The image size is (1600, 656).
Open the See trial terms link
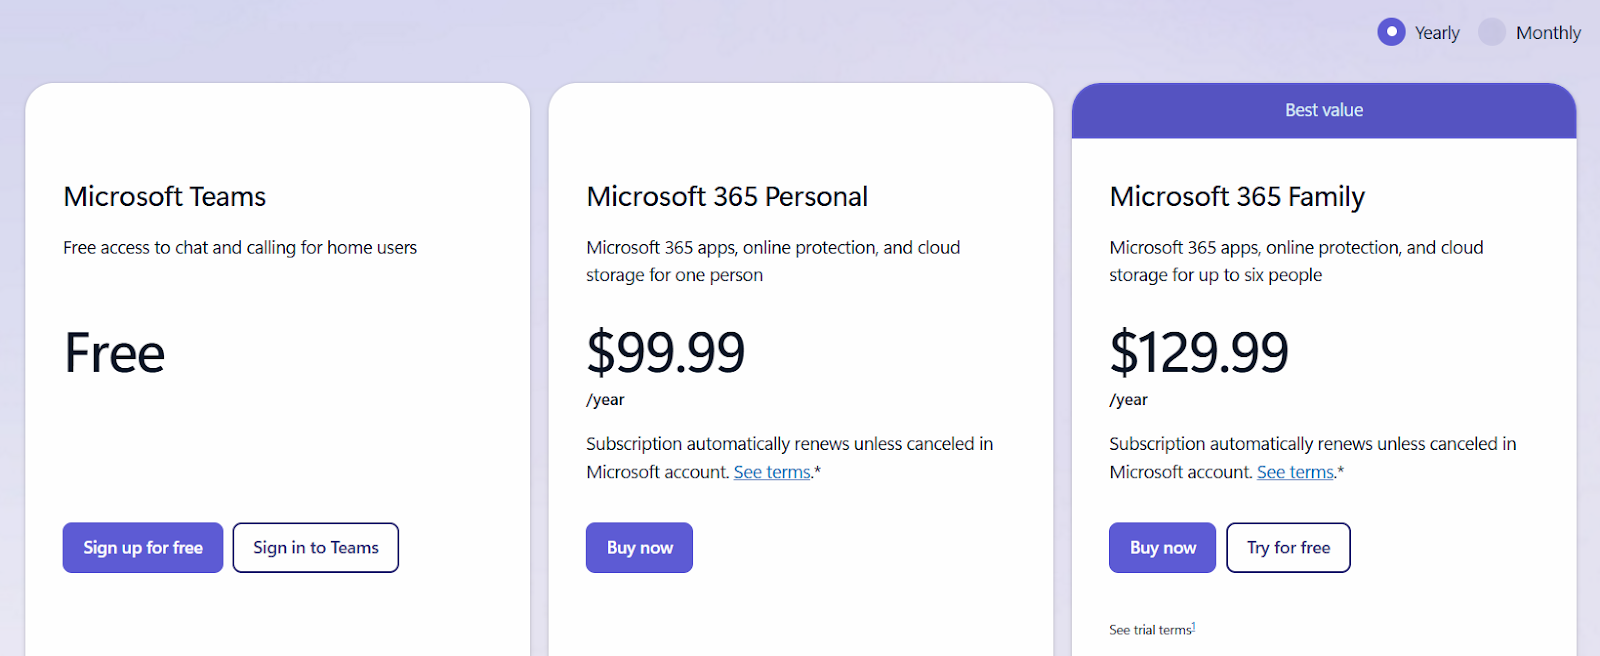coord(1148,629)
